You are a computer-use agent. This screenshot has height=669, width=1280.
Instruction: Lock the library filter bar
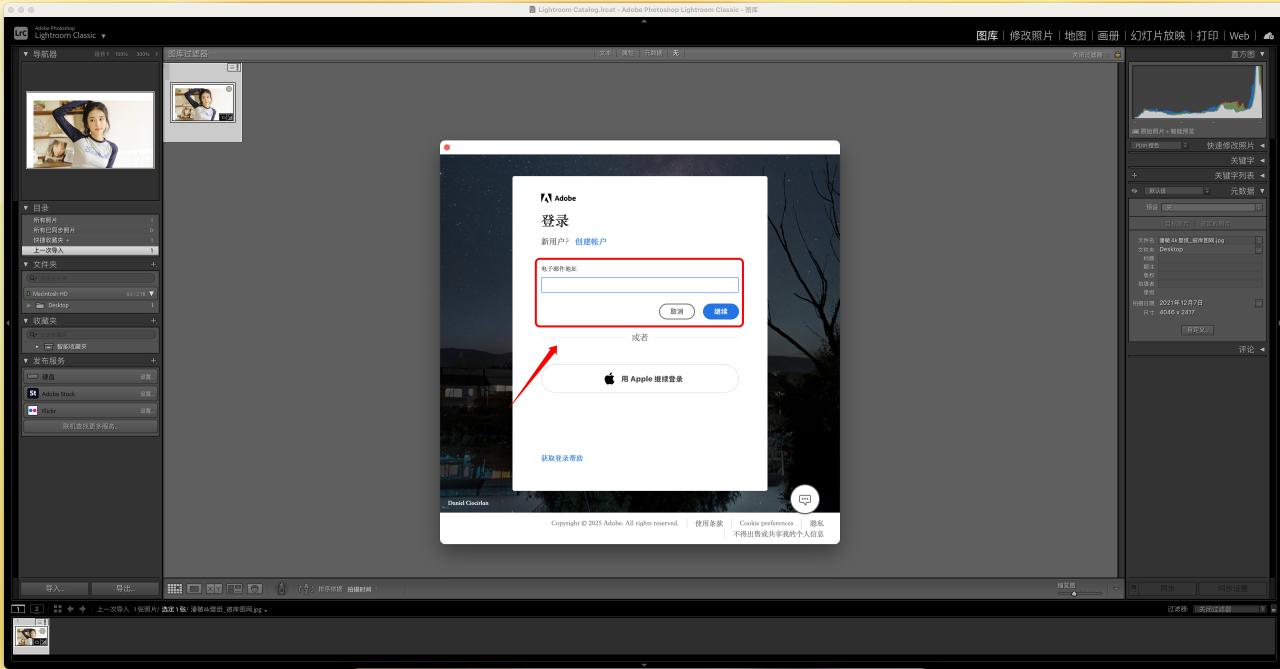[1118, 54]
